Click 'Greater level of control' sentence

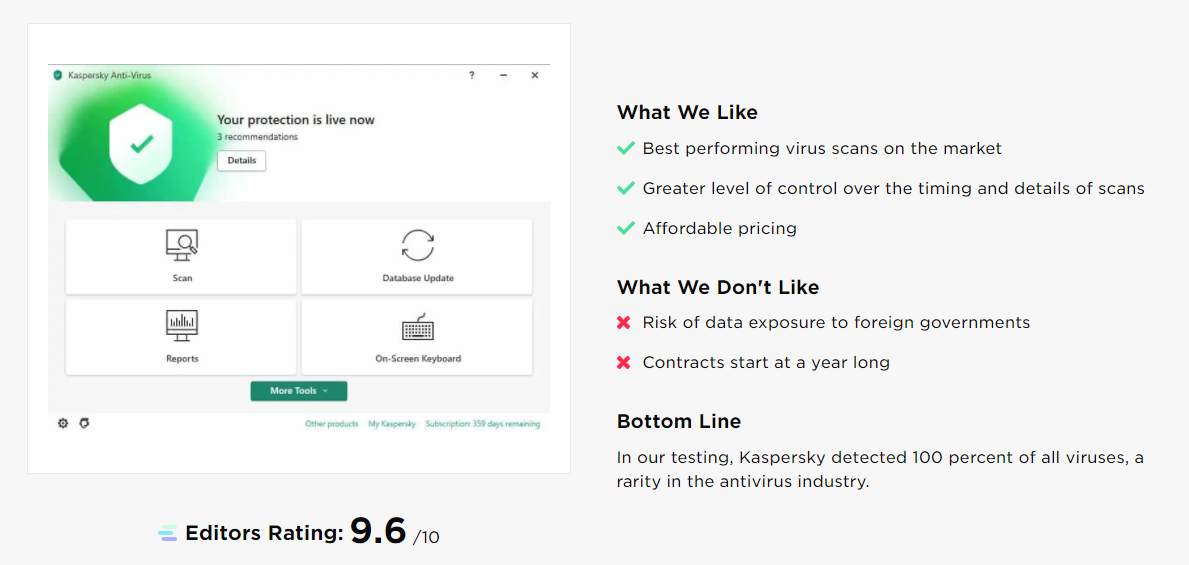[893, 188]
